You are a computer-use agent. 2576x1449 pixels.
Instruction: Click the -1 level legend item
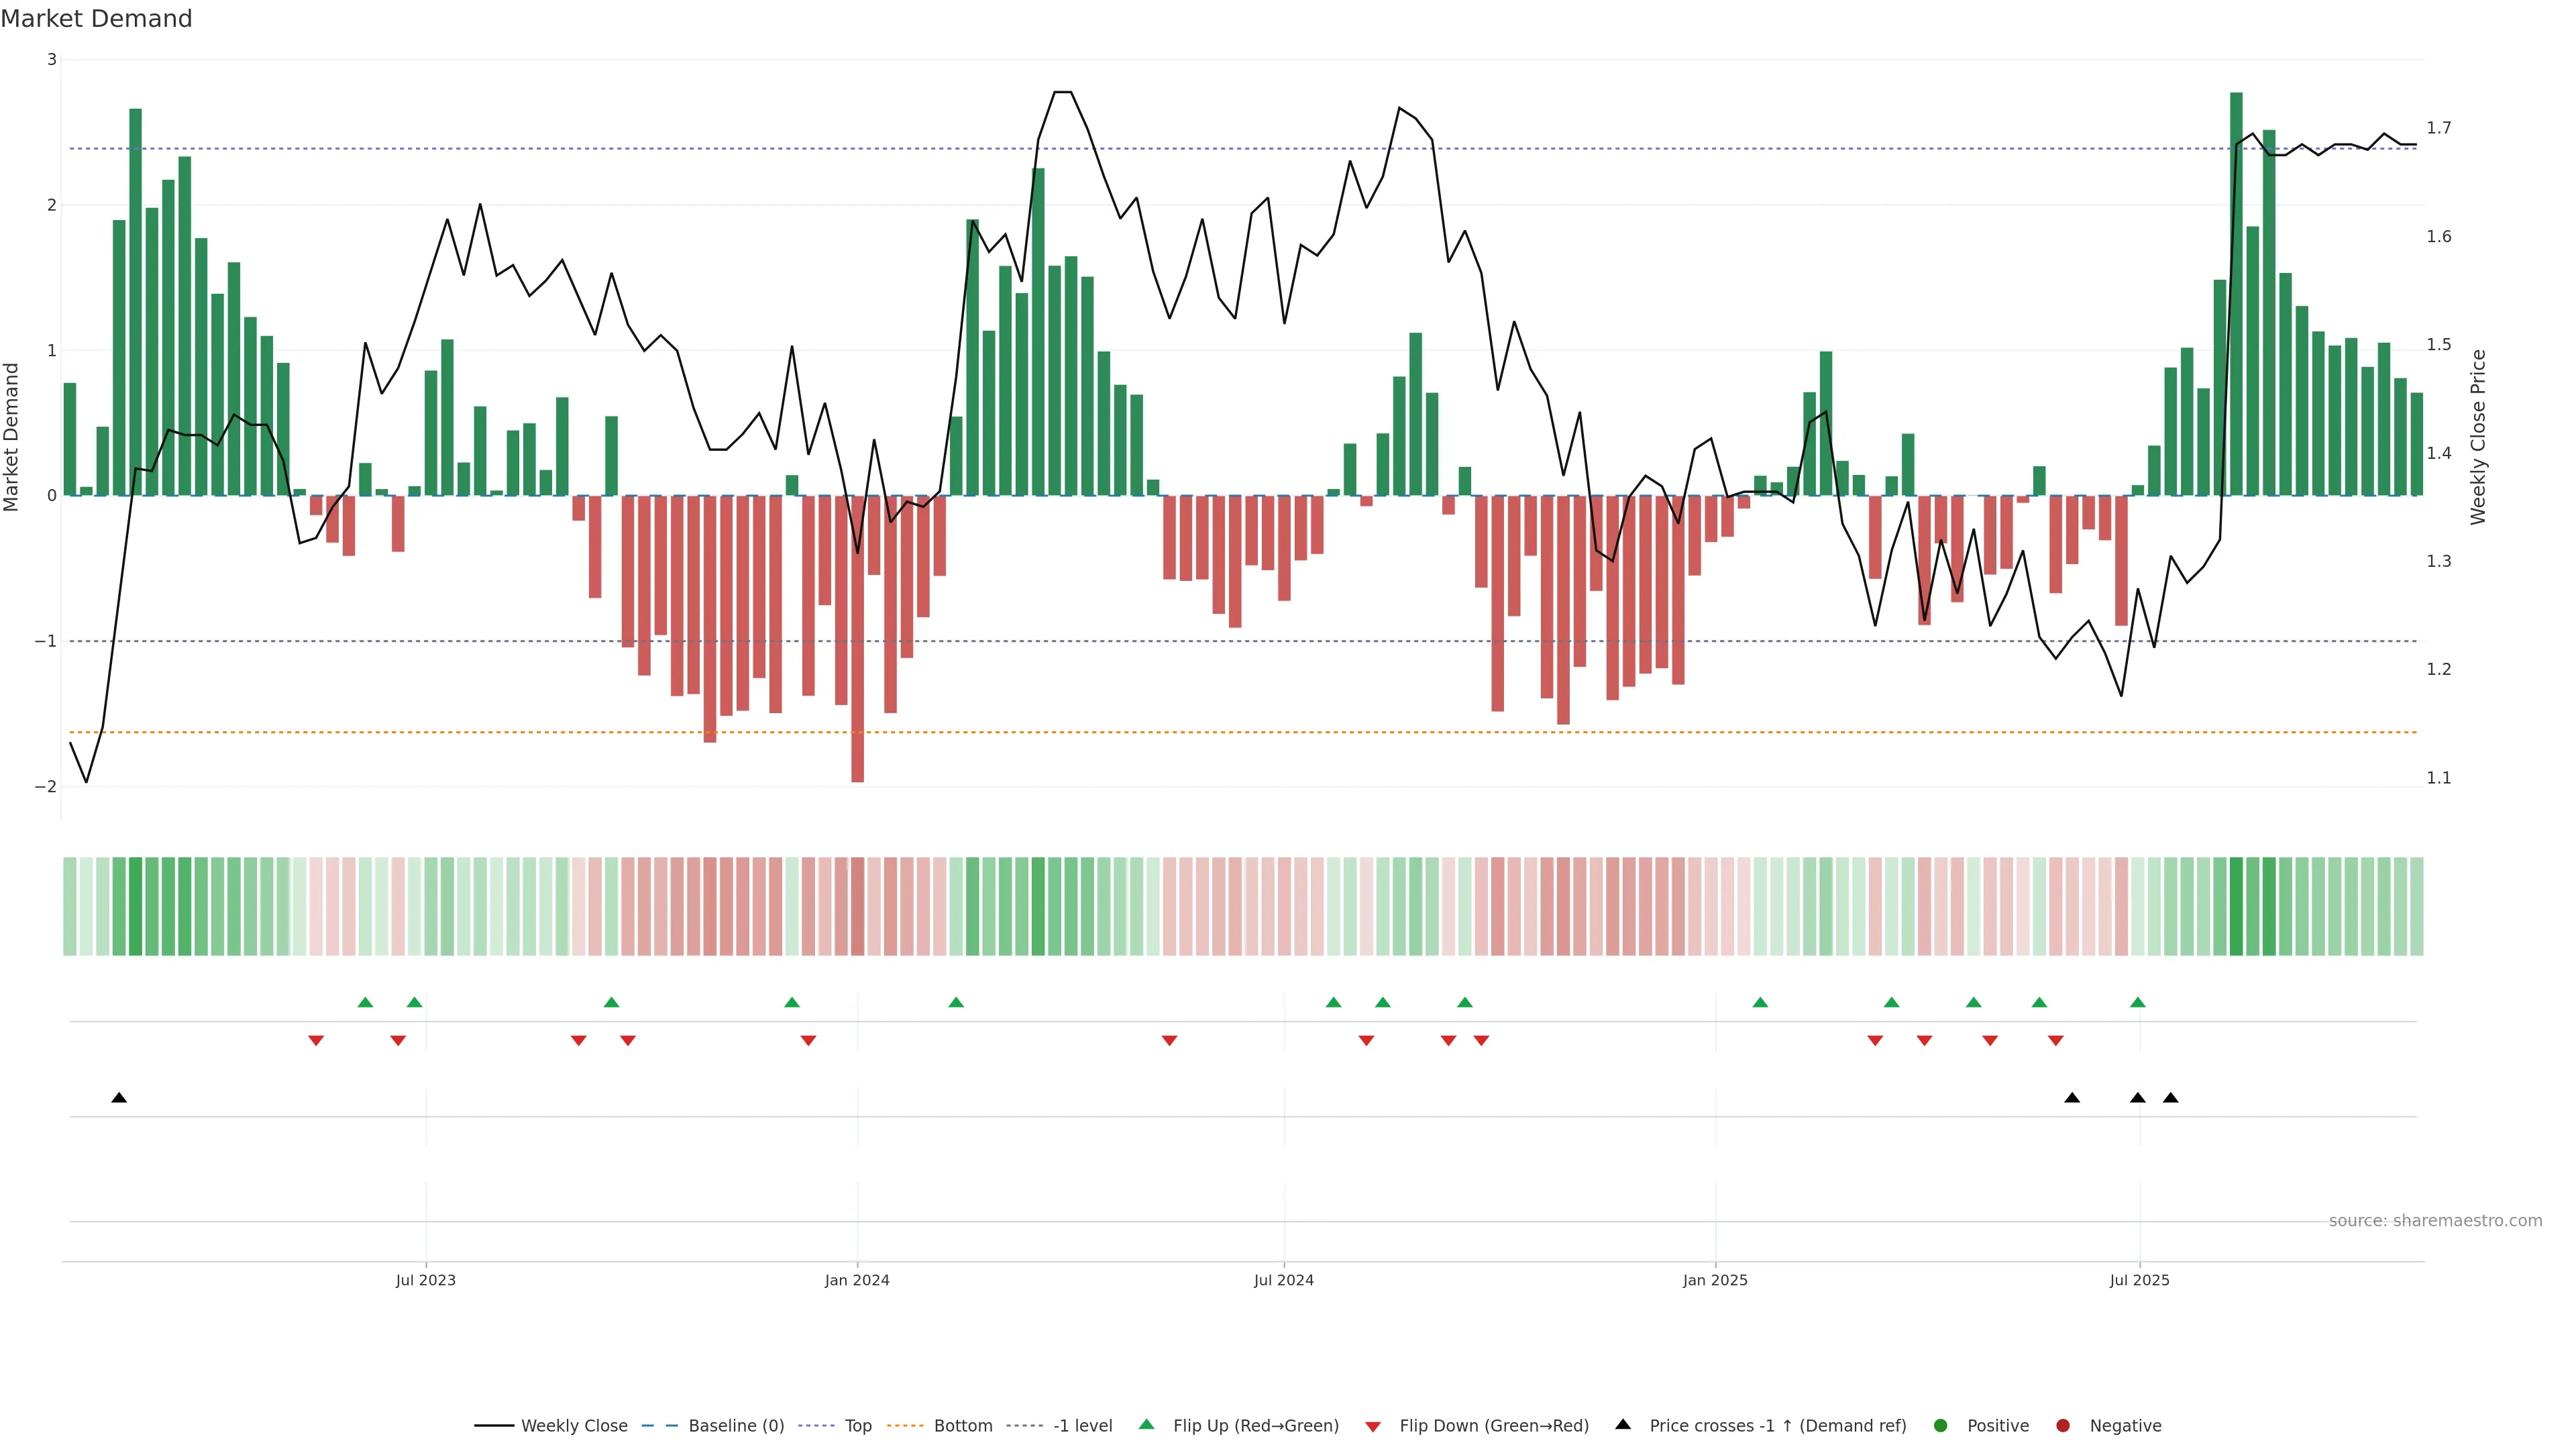tap(1082, 1425)
